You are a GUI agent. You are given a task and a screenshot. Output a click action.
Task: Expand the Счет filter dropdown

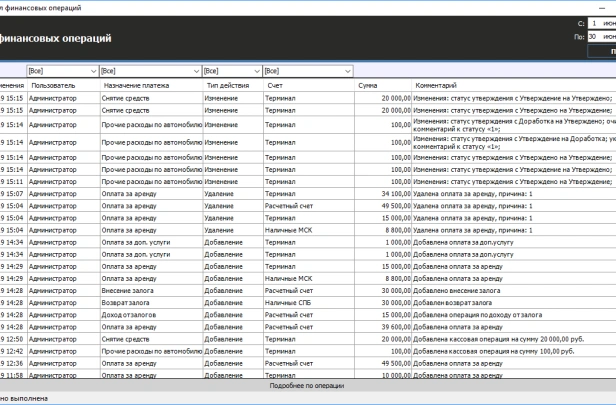click(346, 71)
